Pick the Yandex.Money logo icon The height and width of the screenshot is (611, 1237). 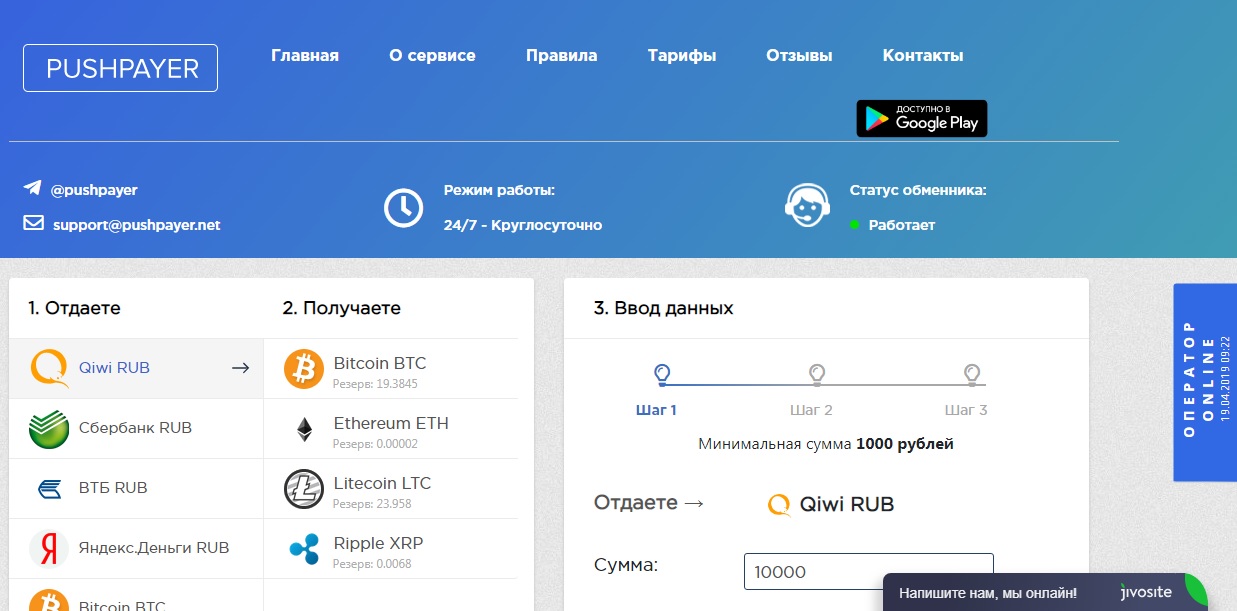(x=49, y=548)
